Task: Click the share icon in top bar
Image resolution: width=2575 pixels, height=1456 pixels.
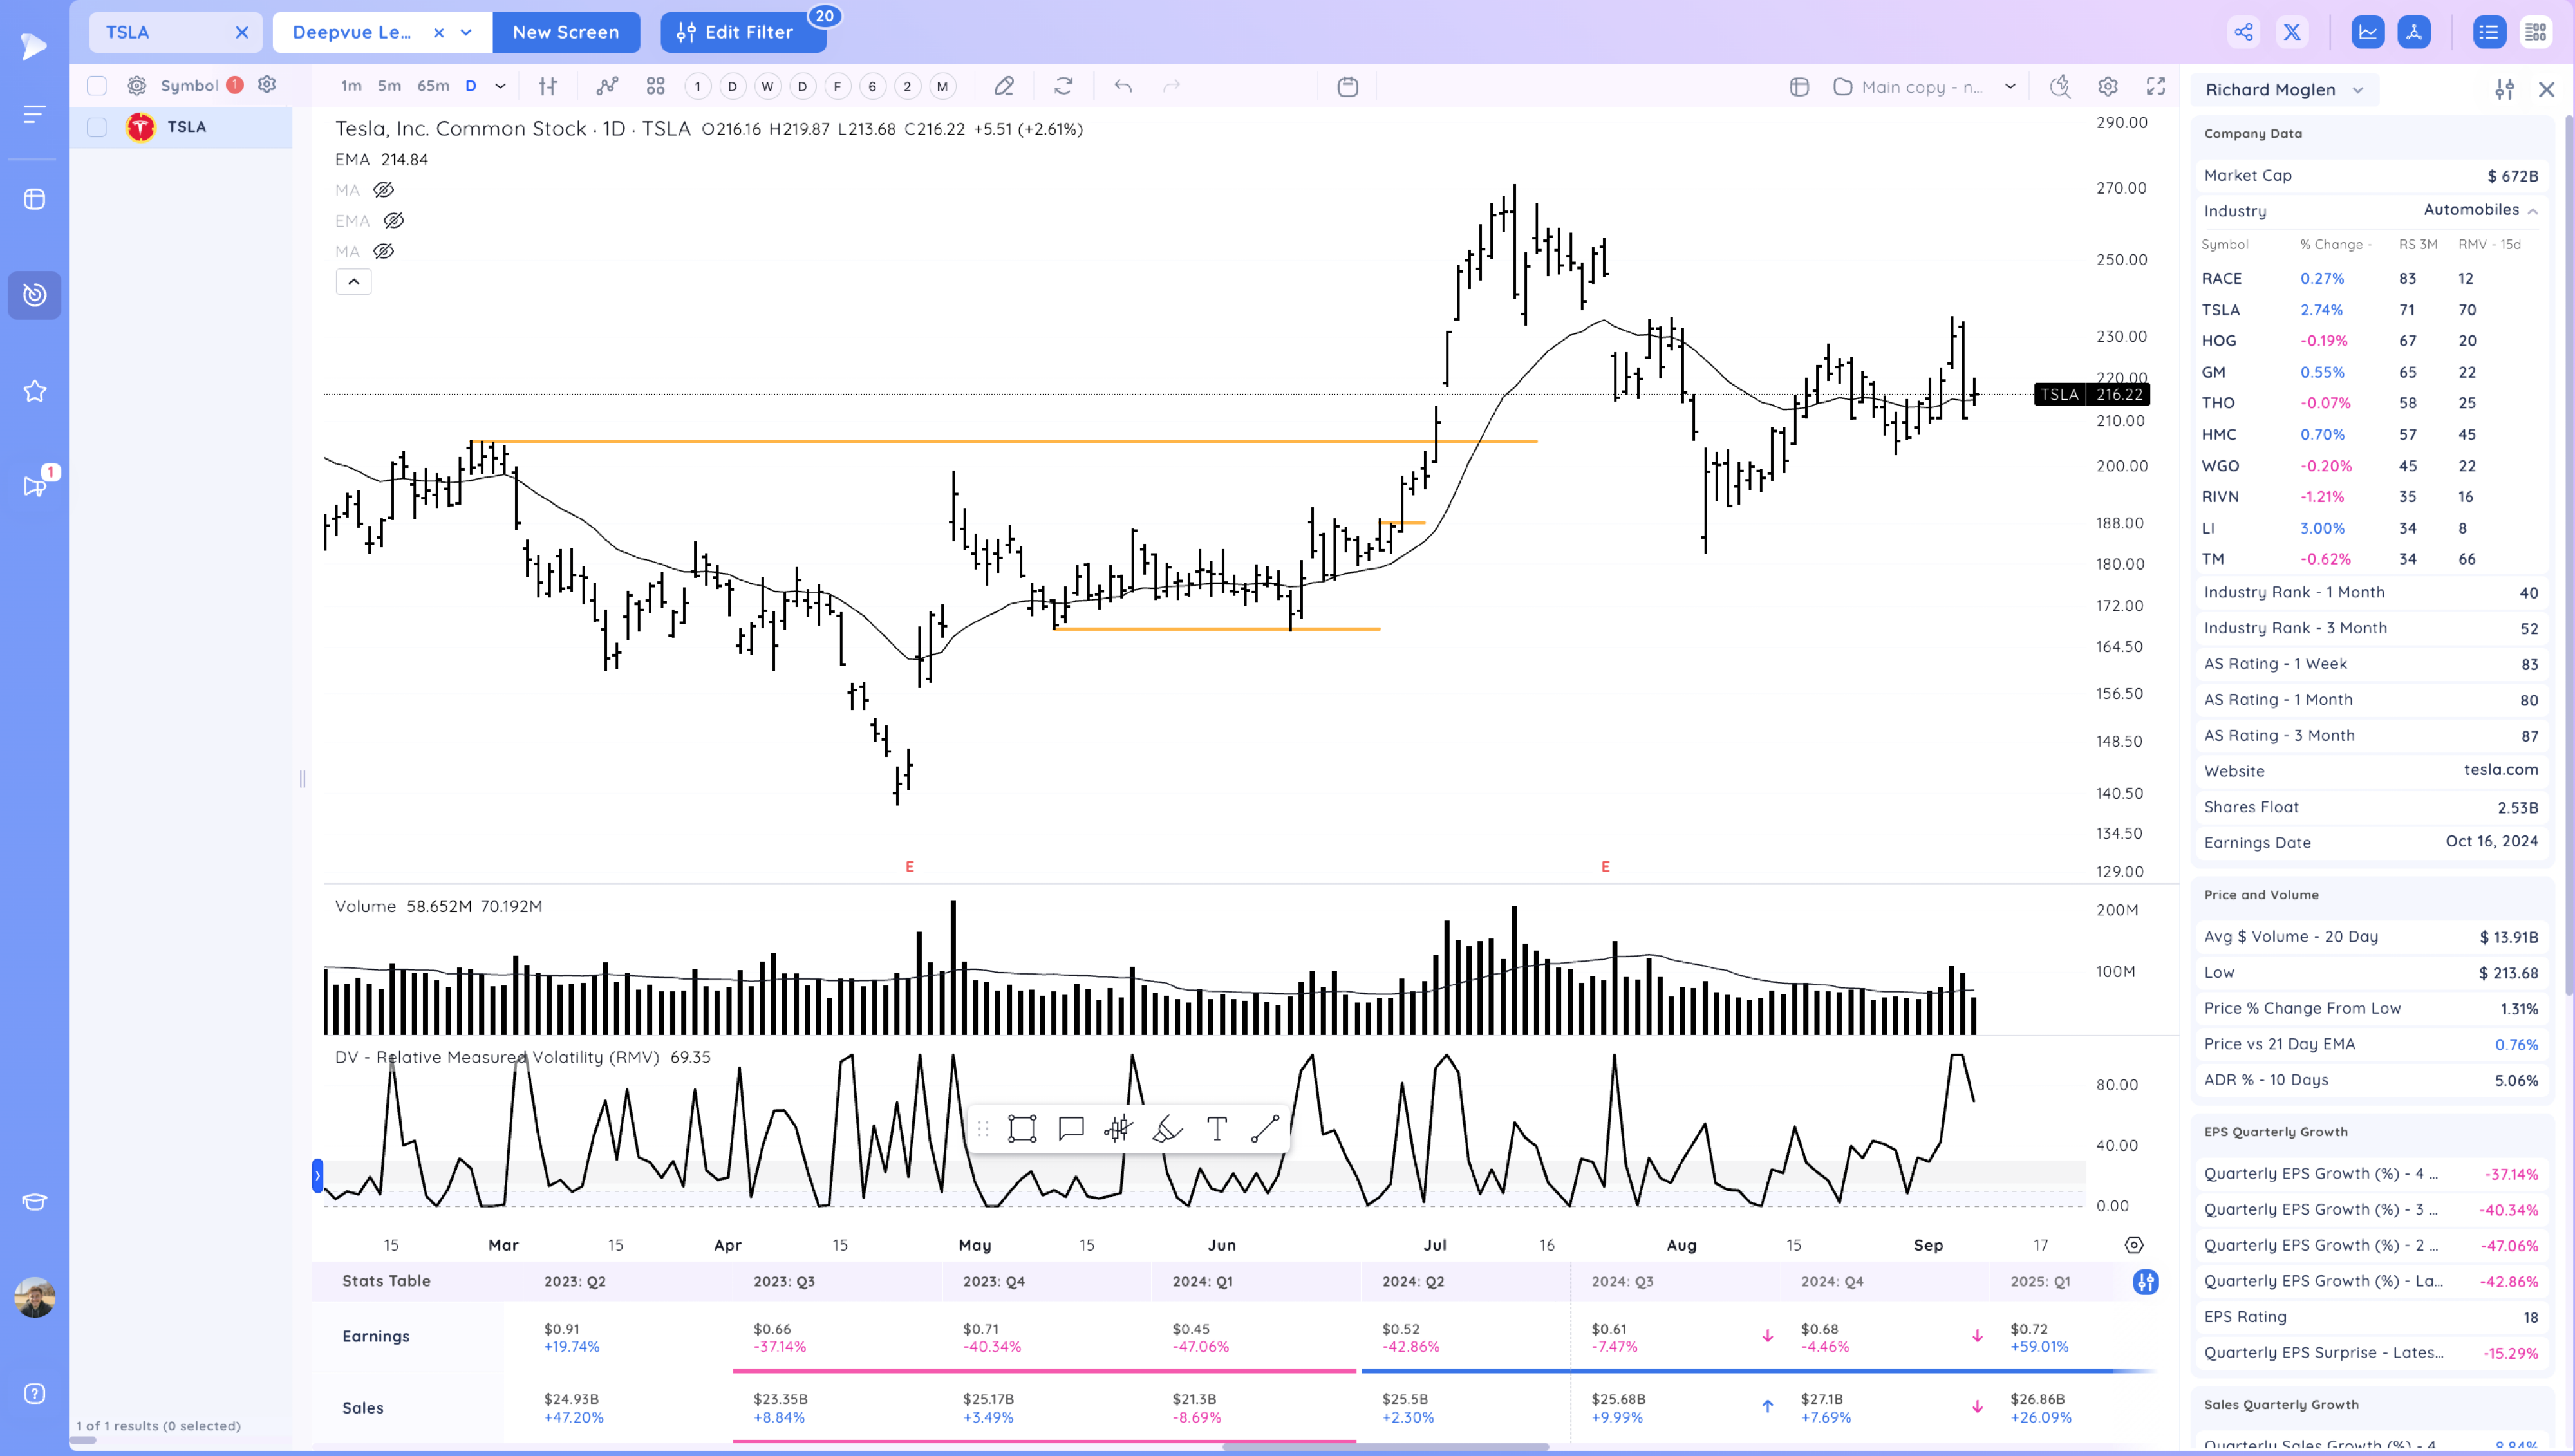Action: [x=2243, y=32]
